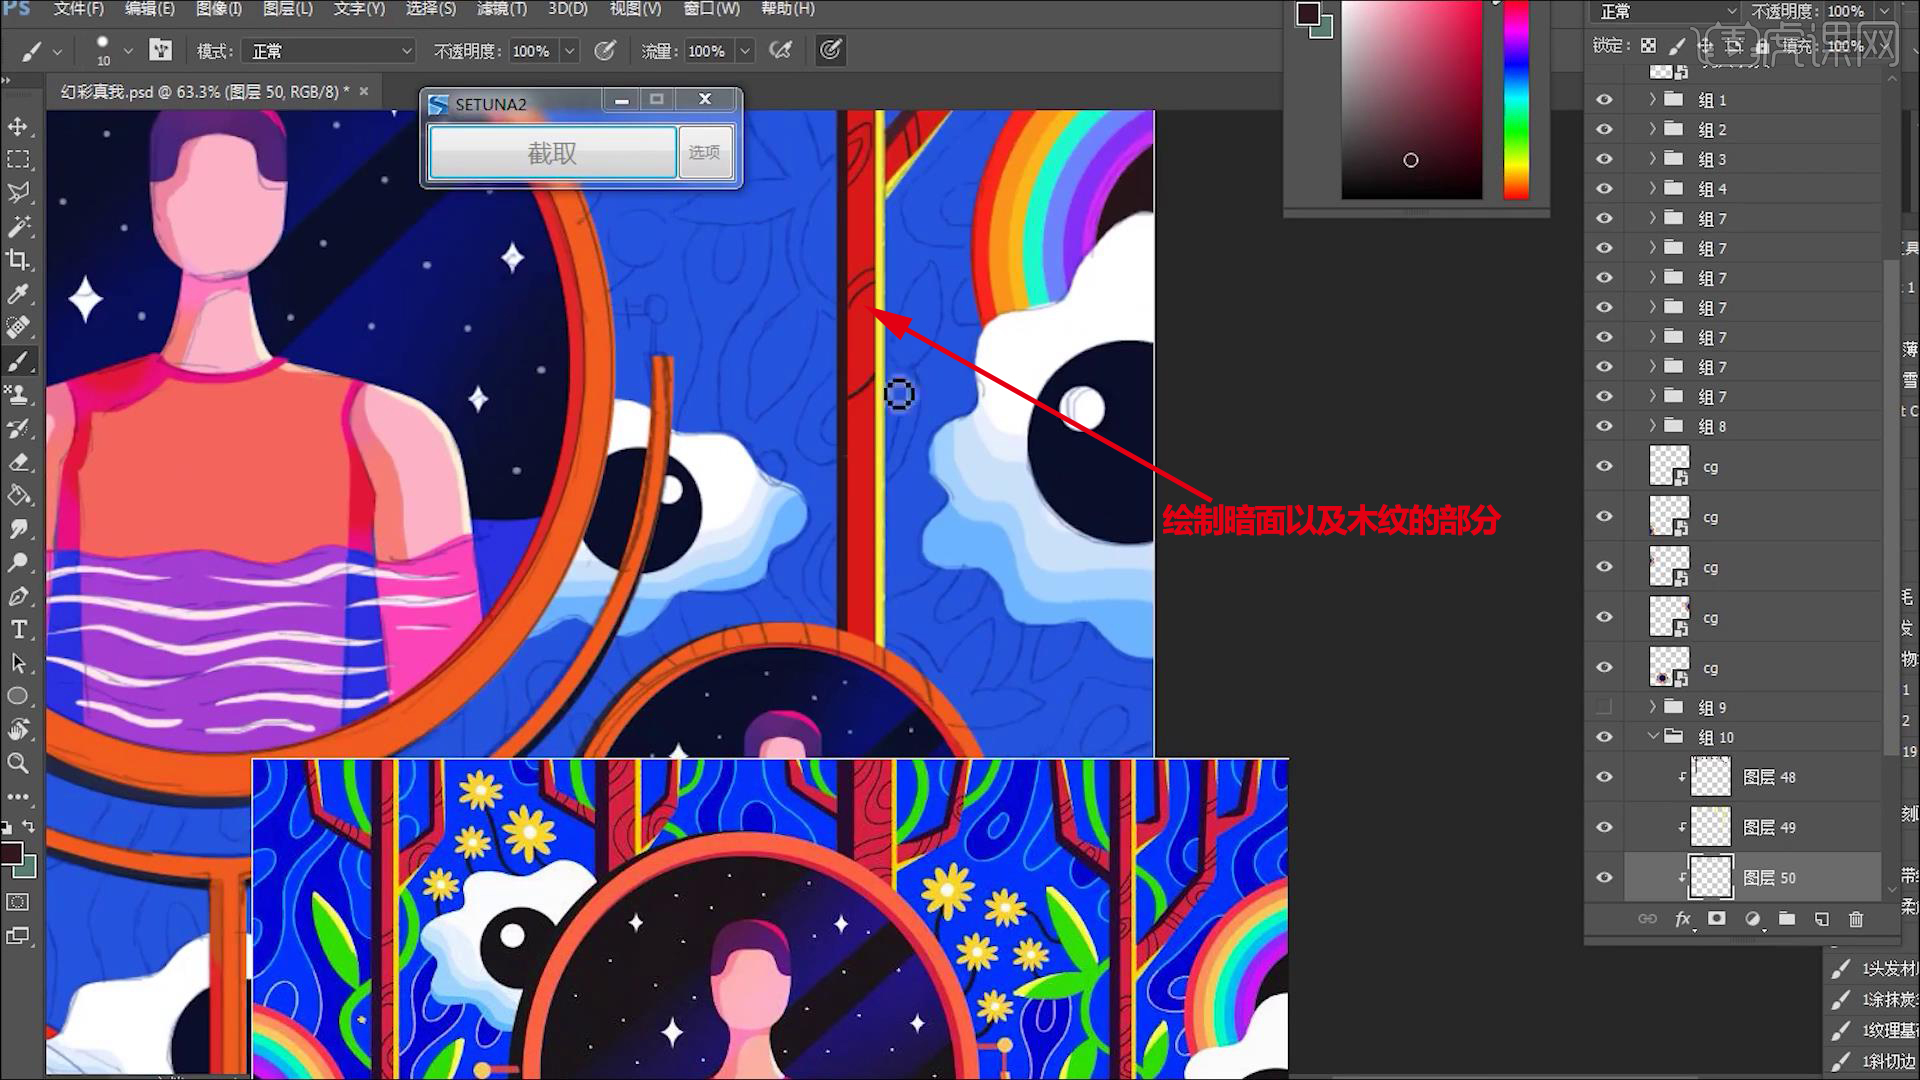Hide layer 图层 50
Viewport: 1920px width, 1080px height.
coord(1605,877)
